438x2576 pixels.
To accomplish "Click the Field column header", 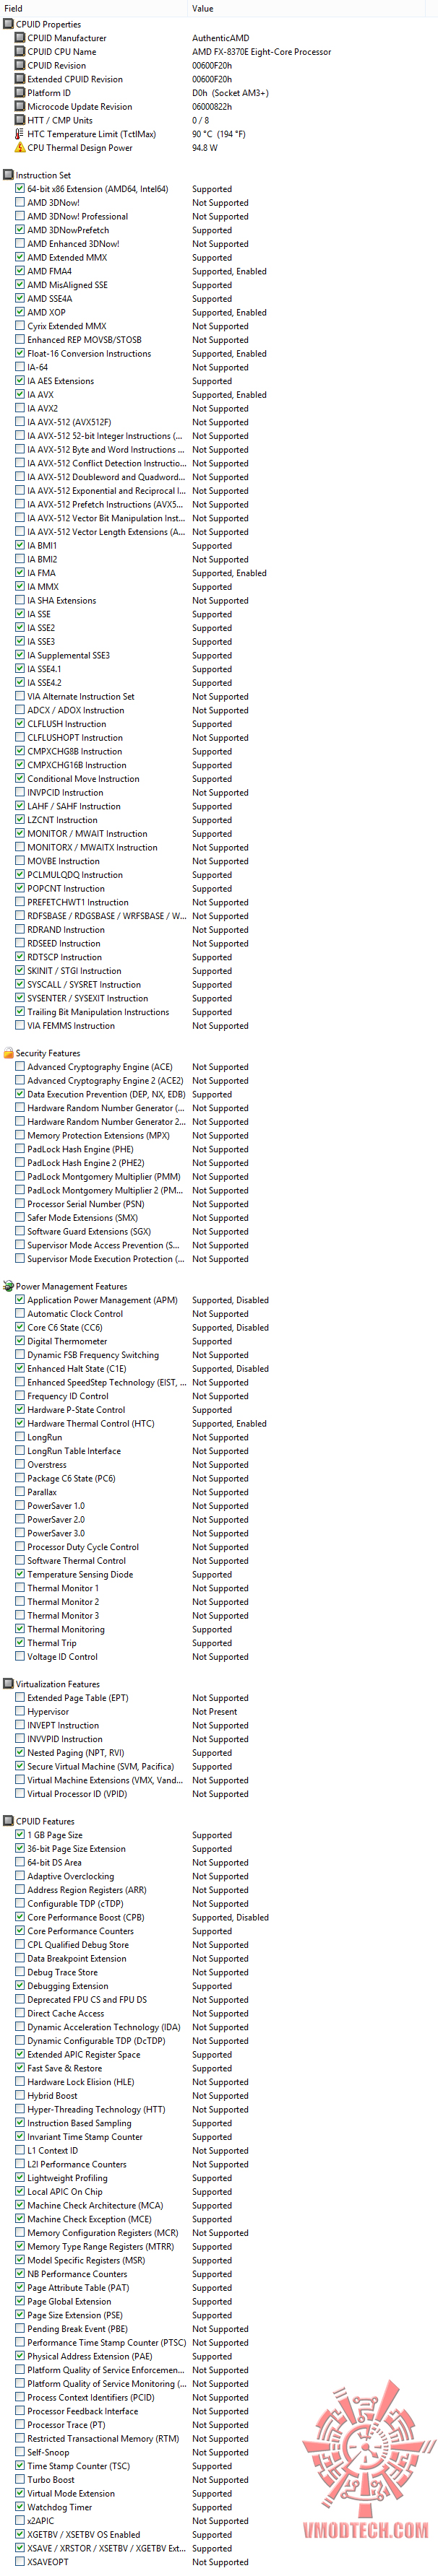I will click(94, 8).
